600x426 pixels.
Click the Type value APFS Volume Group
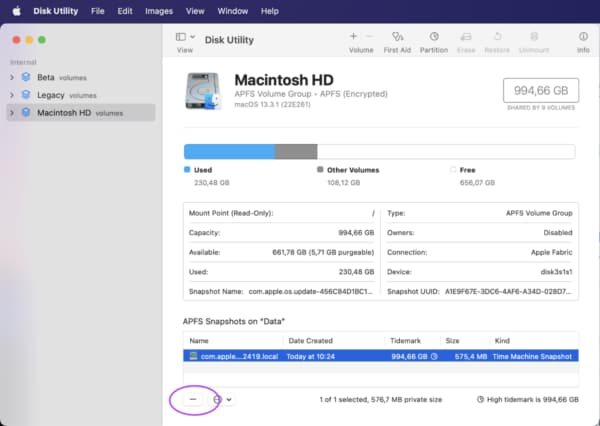click(539, 213)
